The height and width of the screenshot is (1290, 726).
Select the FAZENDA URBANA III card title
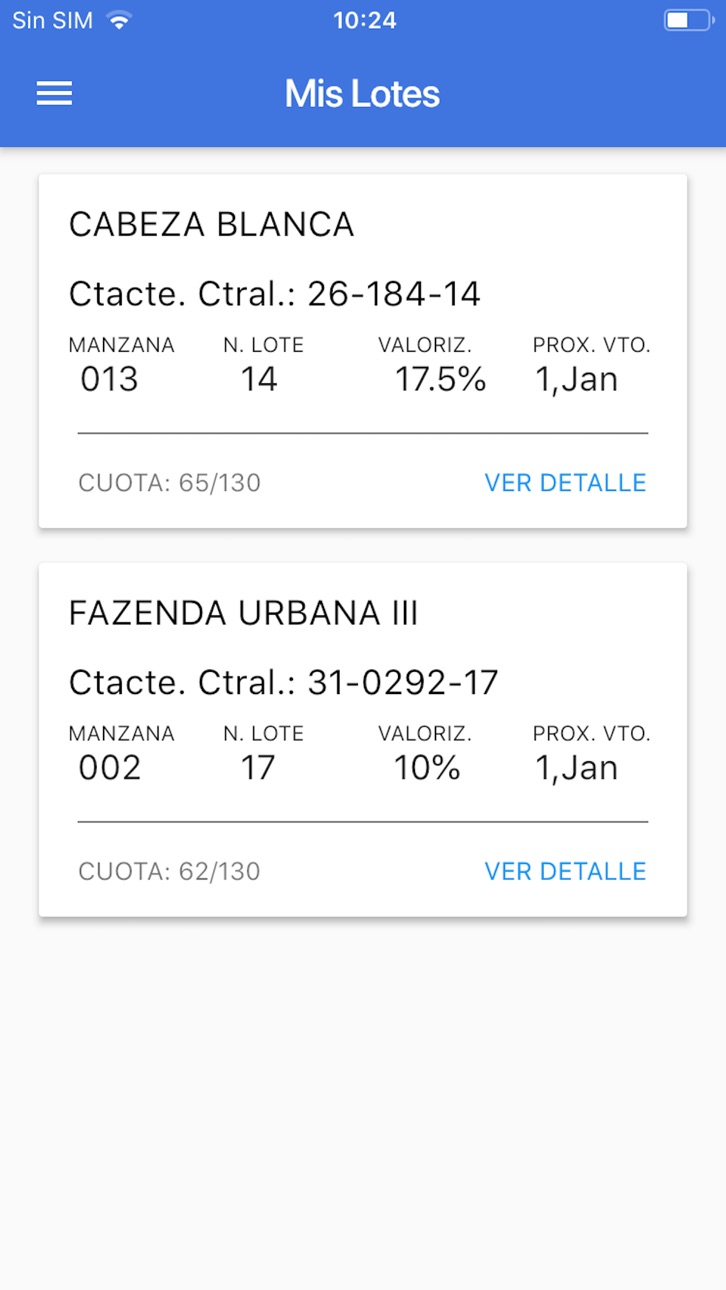(x=243, y=613)
